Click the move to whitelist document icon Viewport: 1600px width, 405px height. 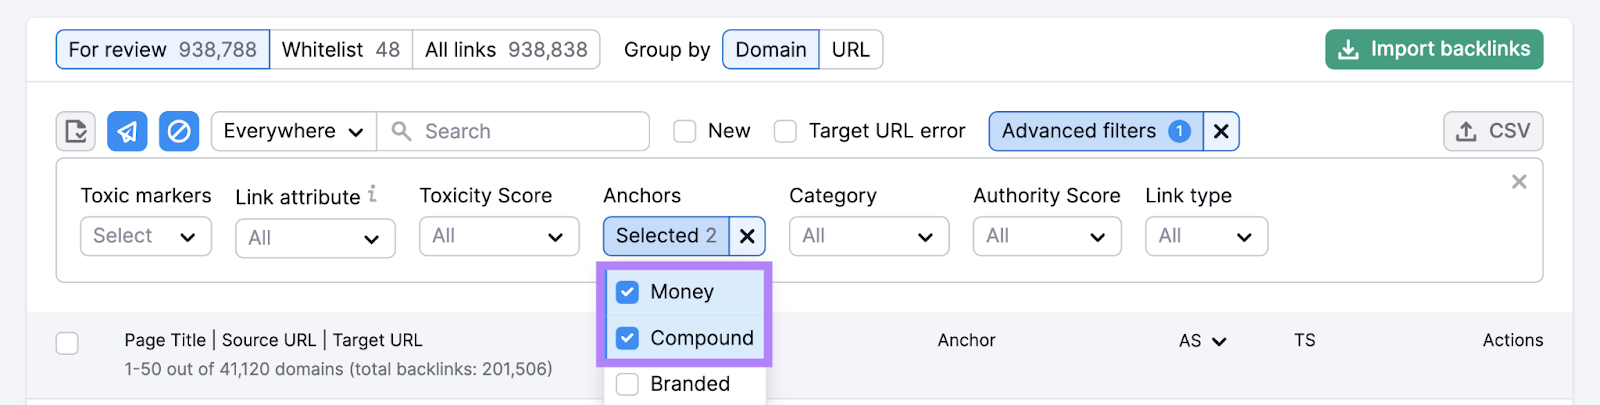tap(76, 131)
